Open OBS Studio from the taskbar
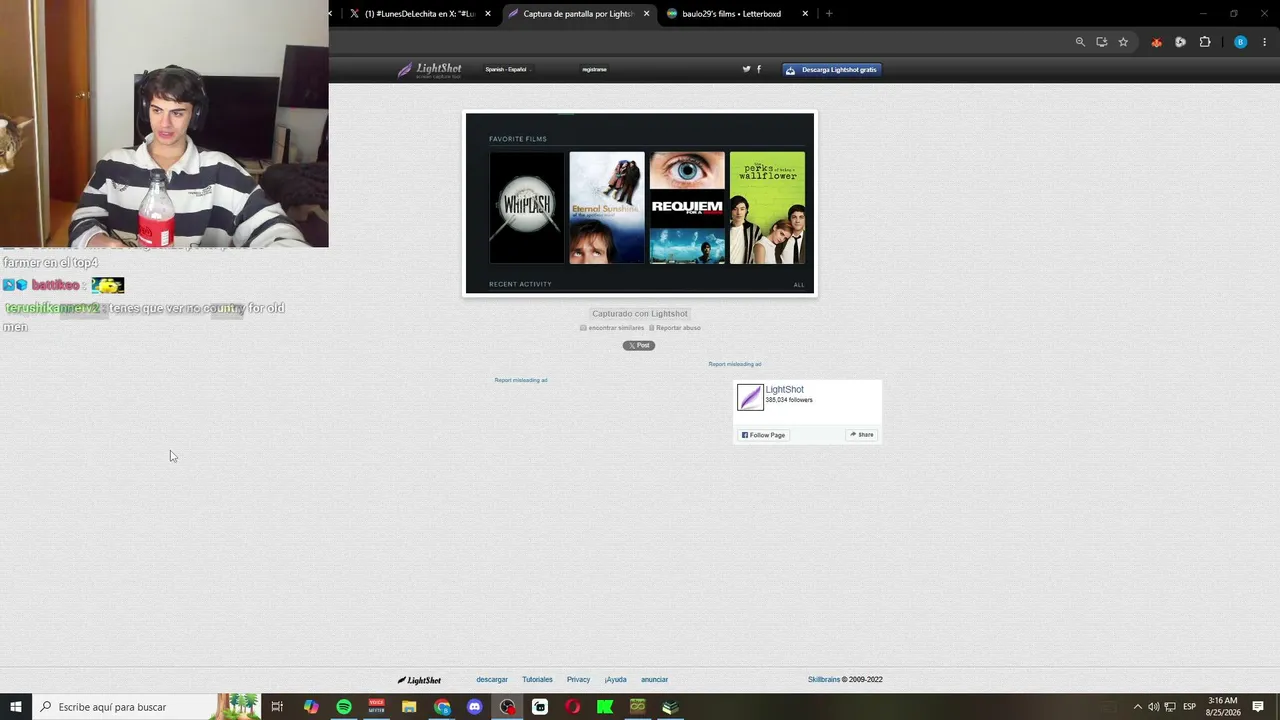 tap(508, 707)
